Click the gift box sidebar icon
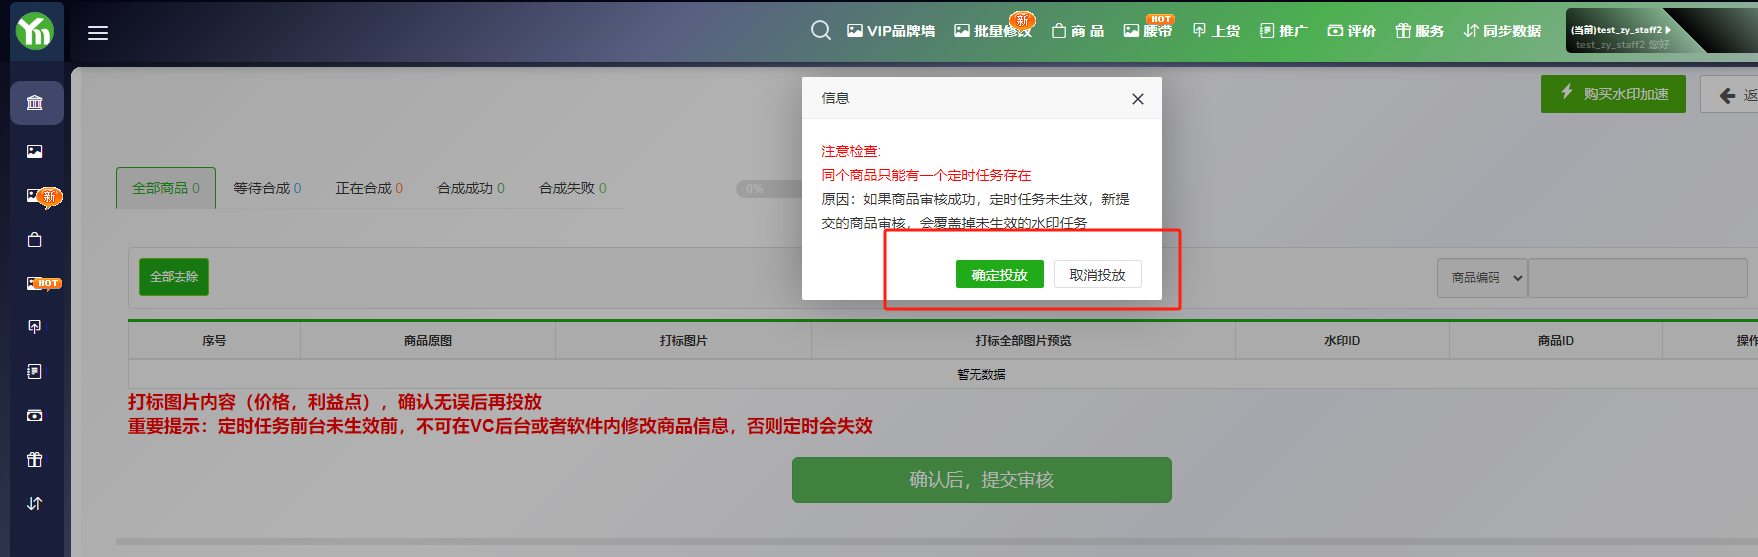The image size is (1758, 557). [x=35, y=459]
